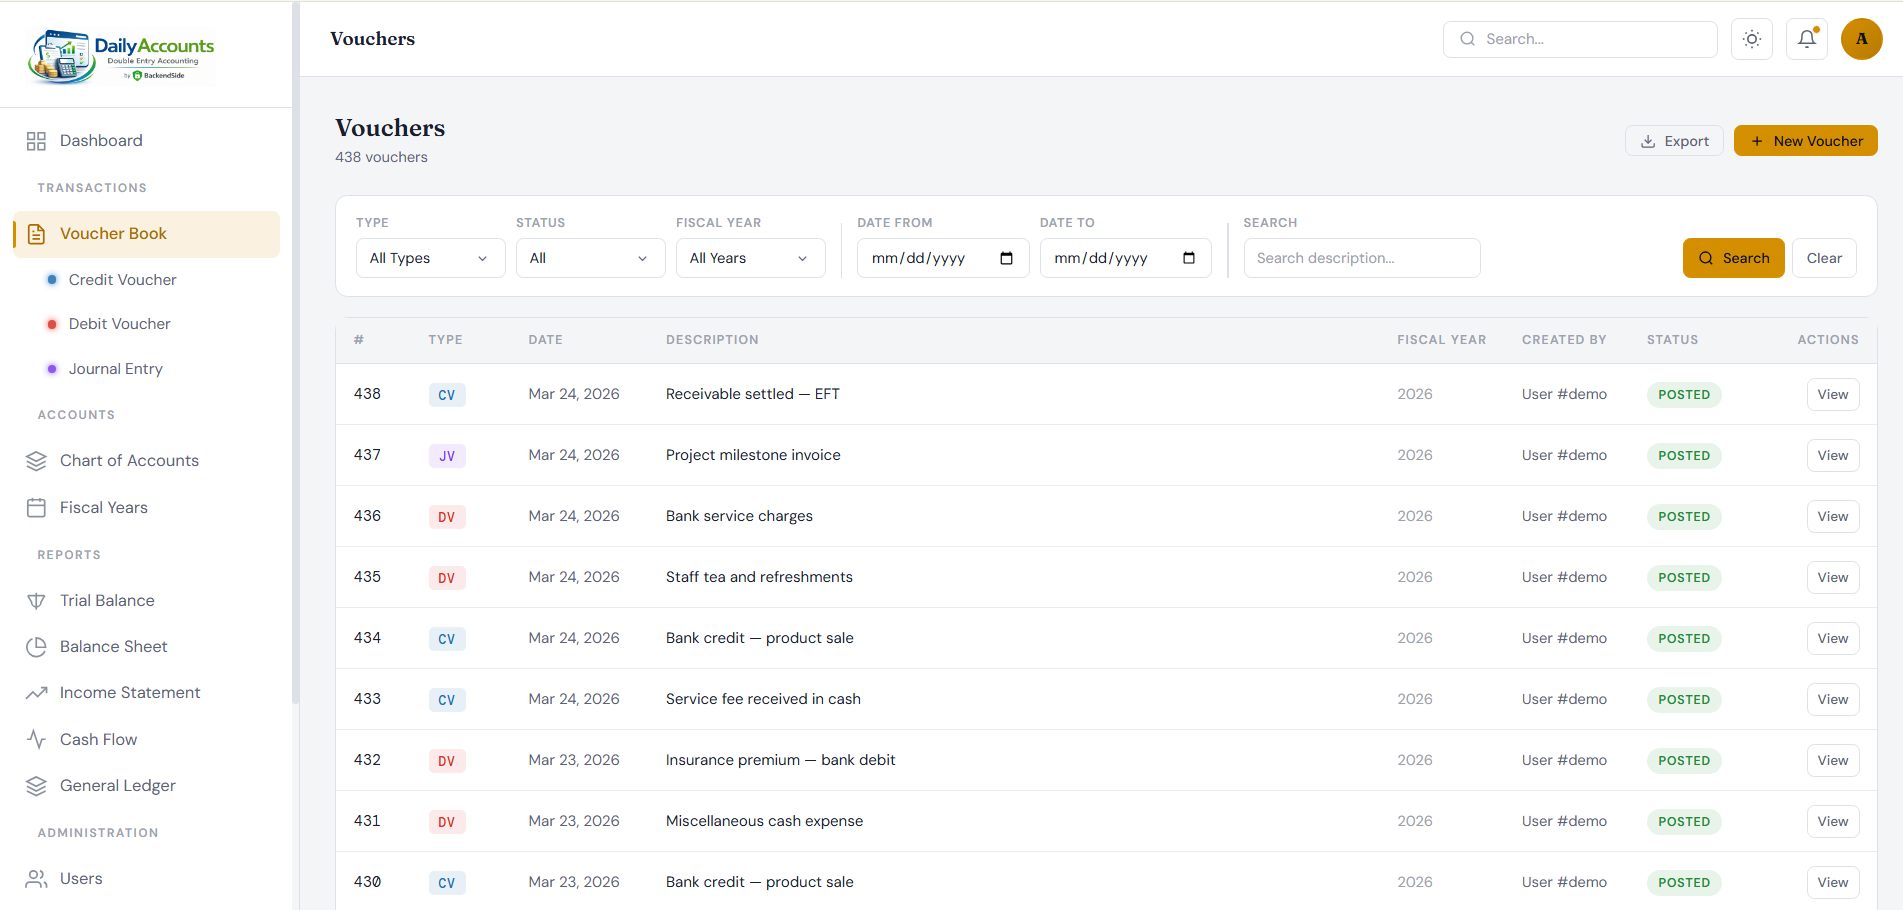The height and width of the screenshot is (910, 1903).
Task: Open Trial Balance via its shield icon
Action: tap(36, 600)
